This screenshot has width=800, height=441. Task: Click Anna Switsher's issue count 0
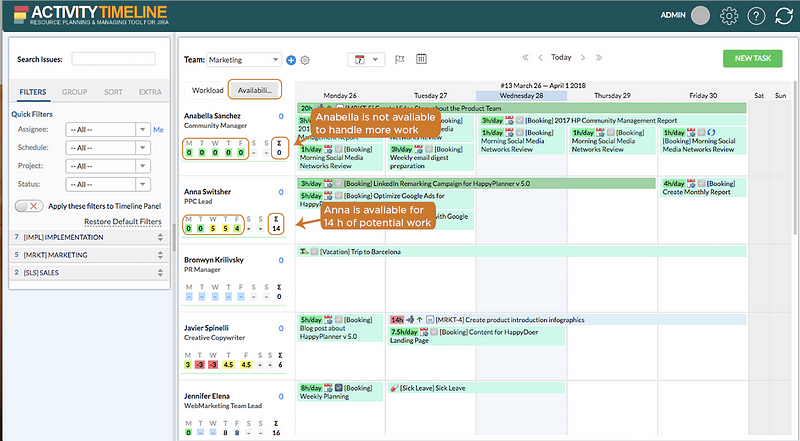click(281, 192)
